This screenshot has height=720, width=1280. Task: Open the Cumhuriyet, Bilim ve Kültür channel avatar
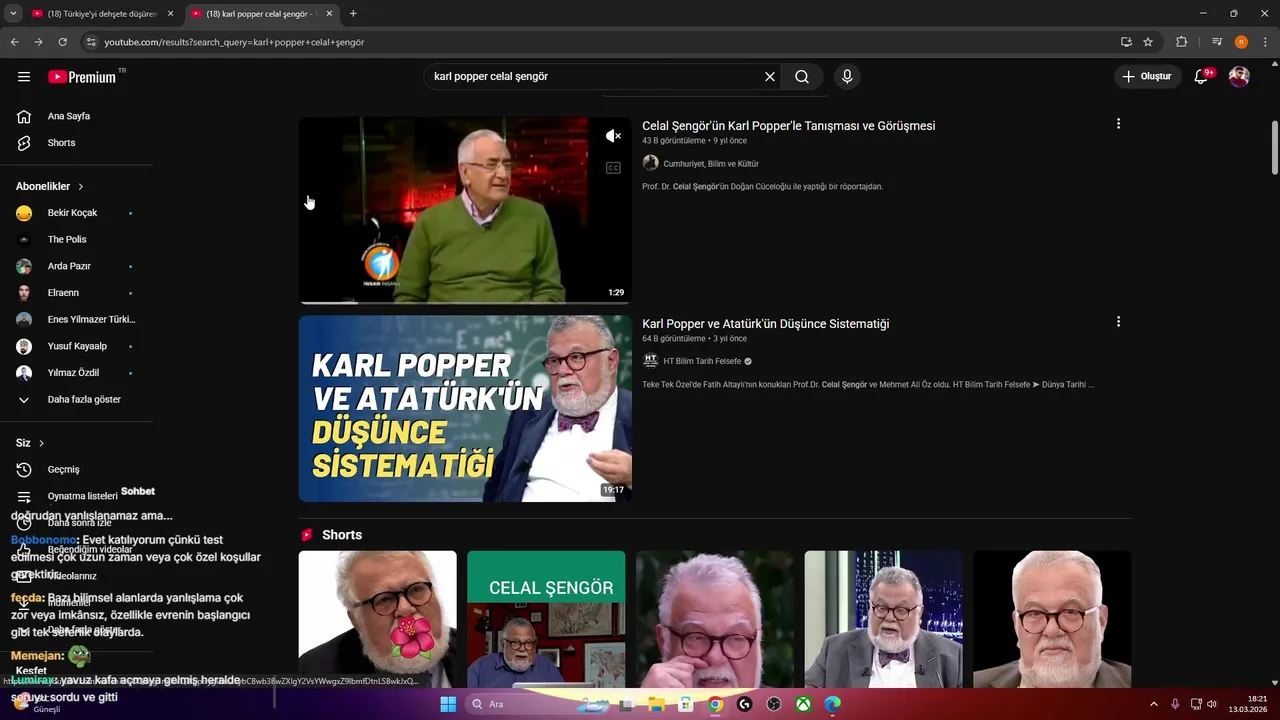click(x=650, y=163)
